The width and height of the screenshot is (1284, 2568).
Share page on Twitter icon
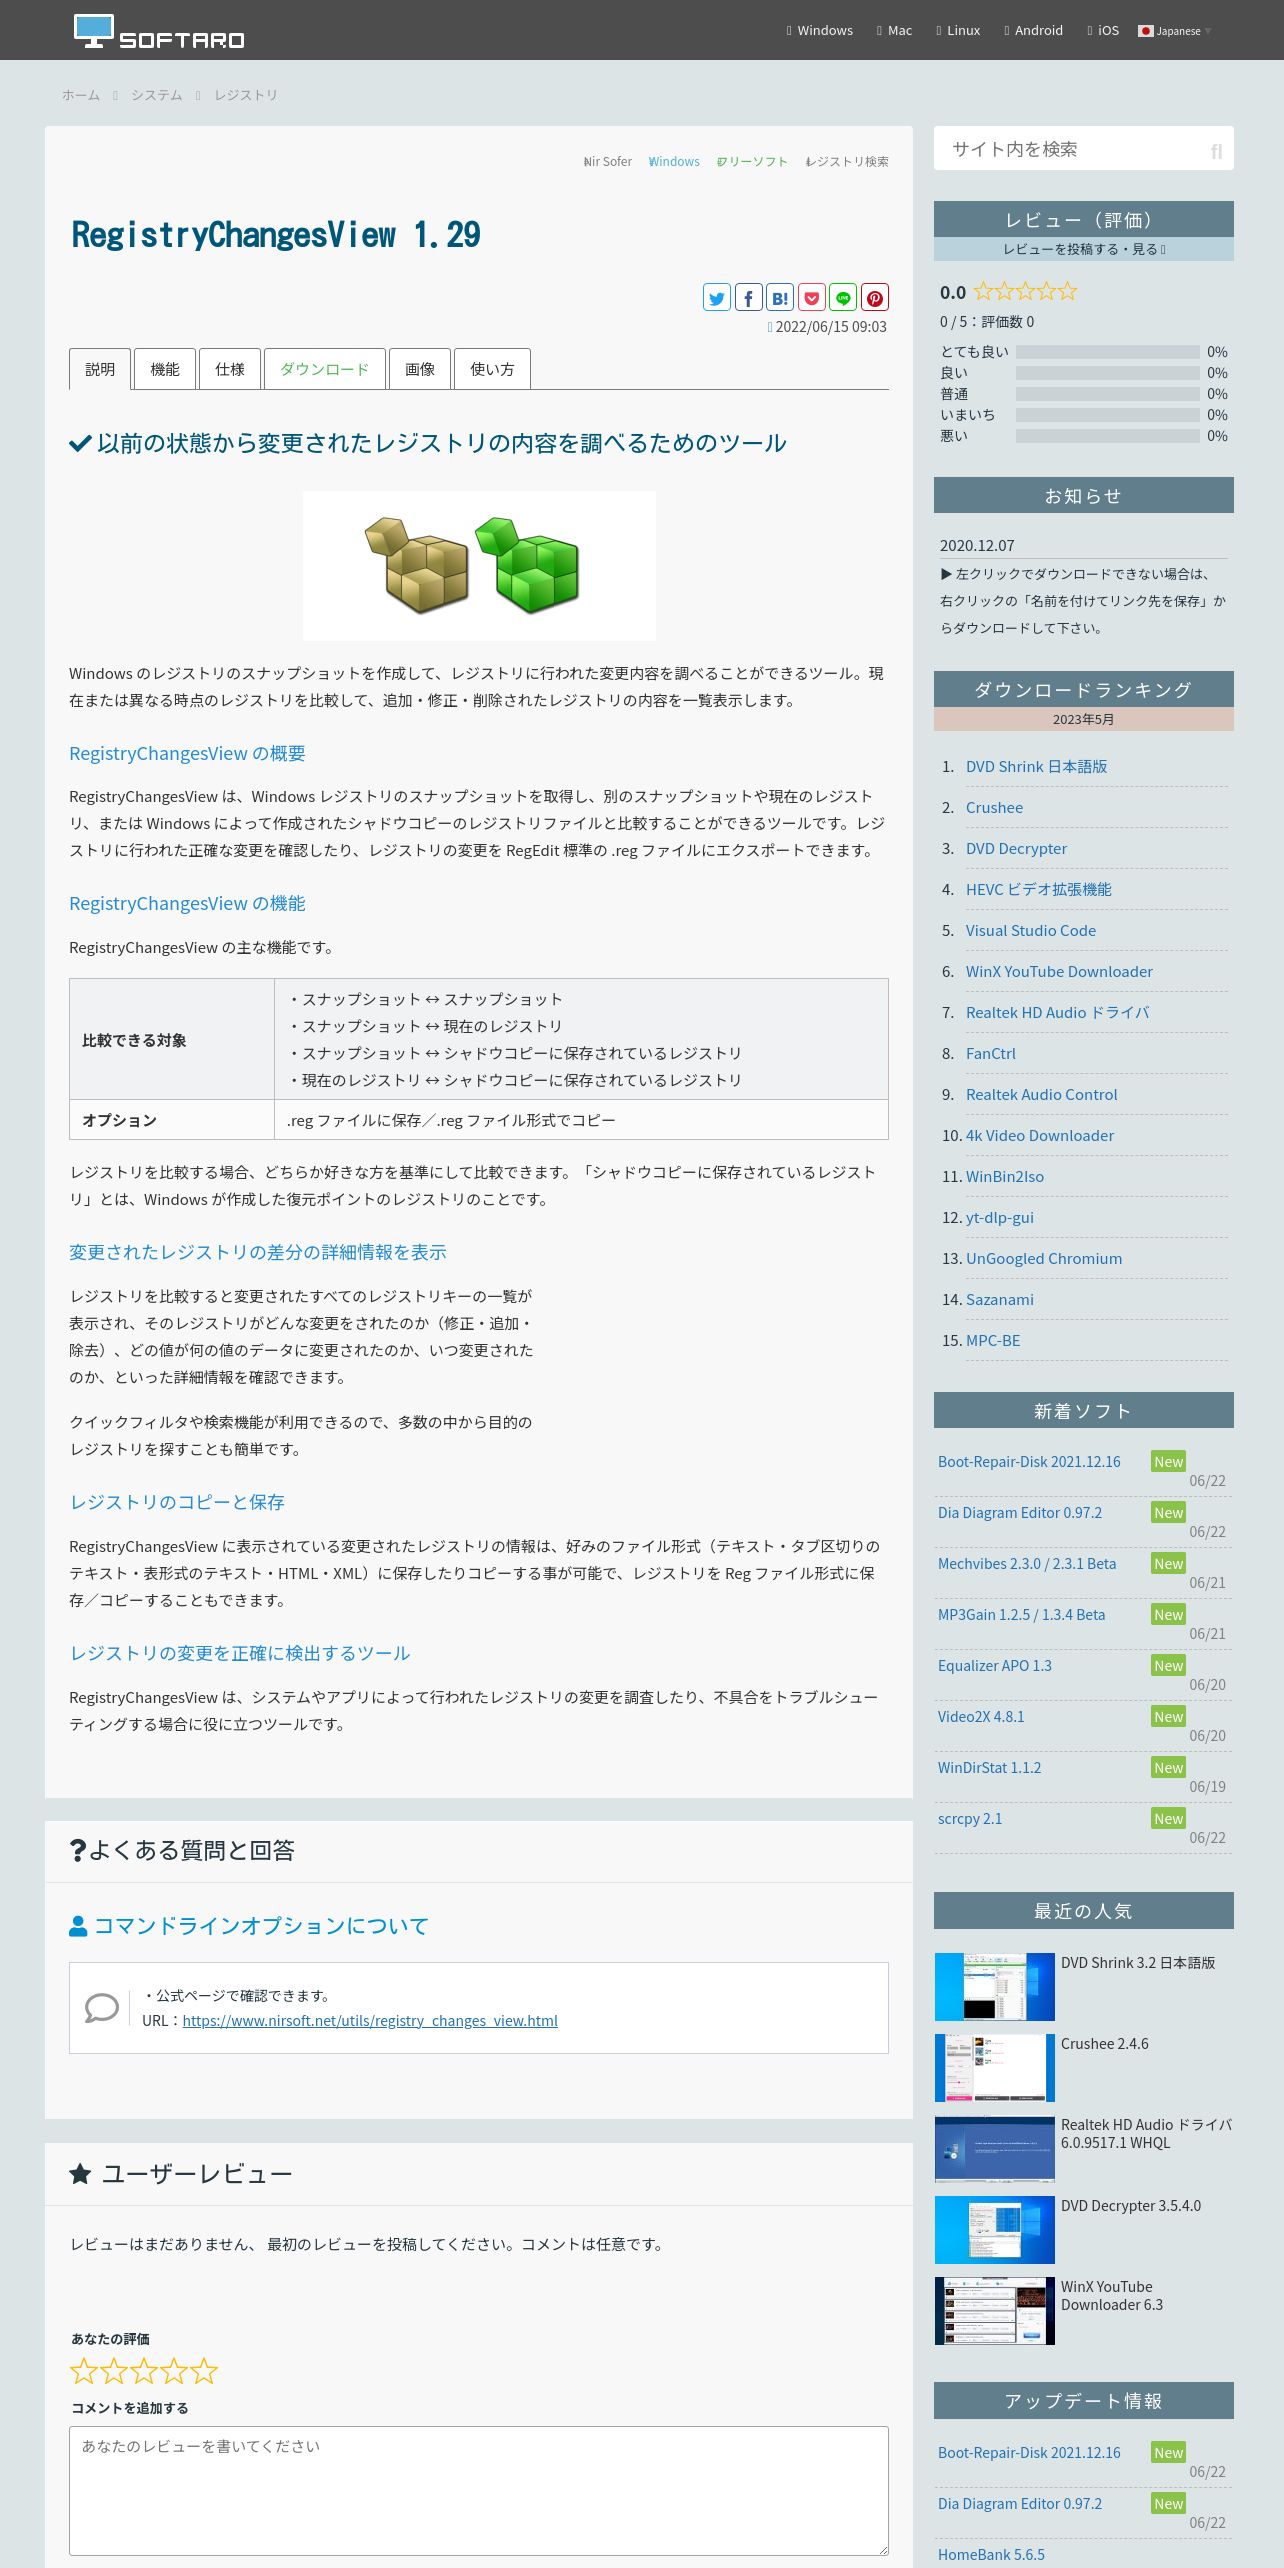pyautogui.click(x=717, y=297)
